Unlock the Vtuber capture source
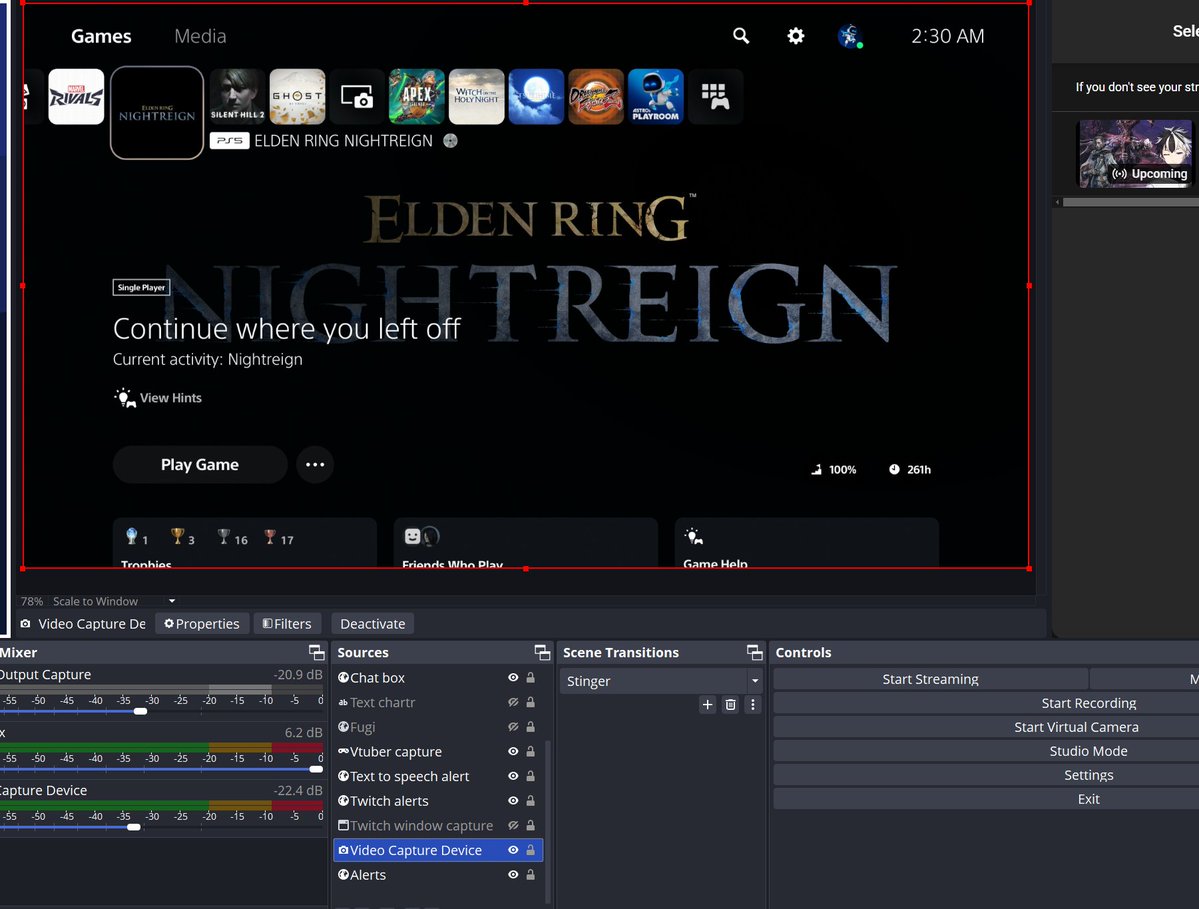Viewport: 1199px width, 909px height. [531, 752]
